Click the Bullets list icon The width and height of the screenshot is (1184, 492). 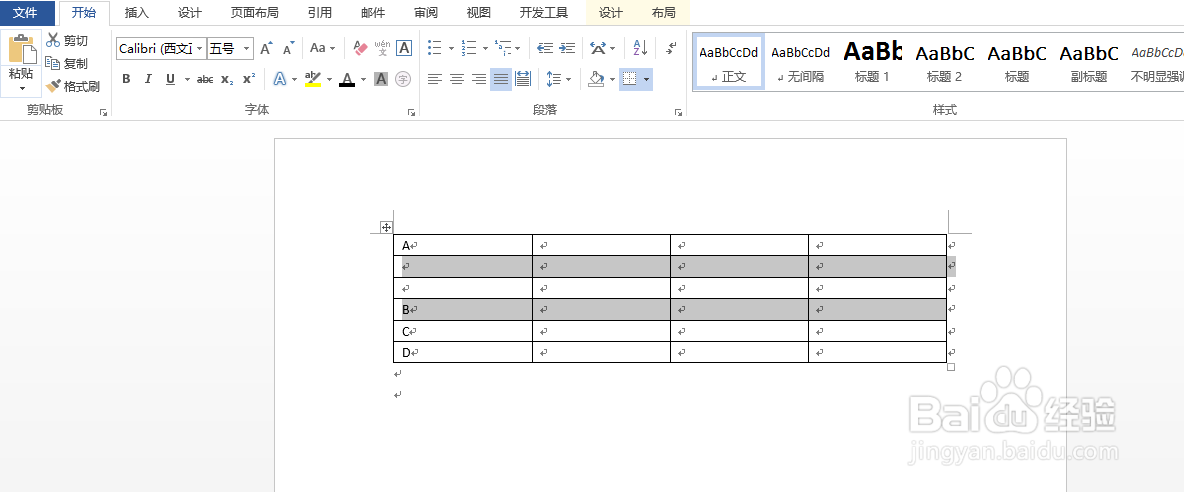coord(434,48)
